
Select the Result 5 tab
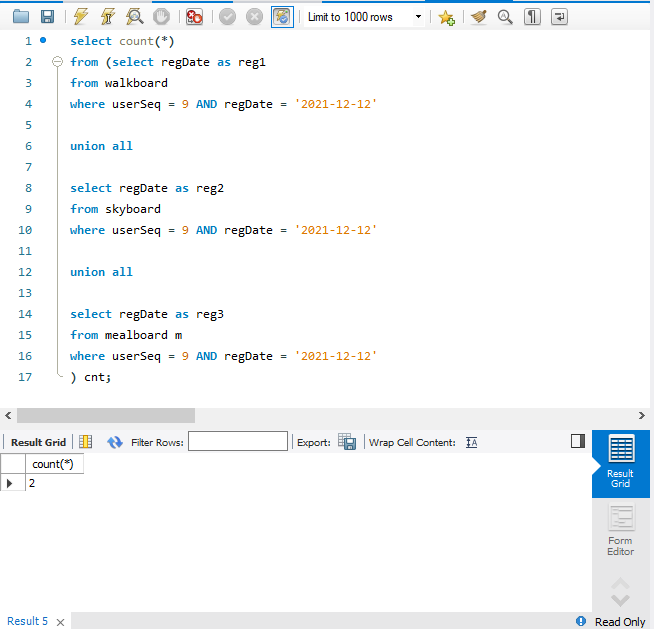(28, 621)
